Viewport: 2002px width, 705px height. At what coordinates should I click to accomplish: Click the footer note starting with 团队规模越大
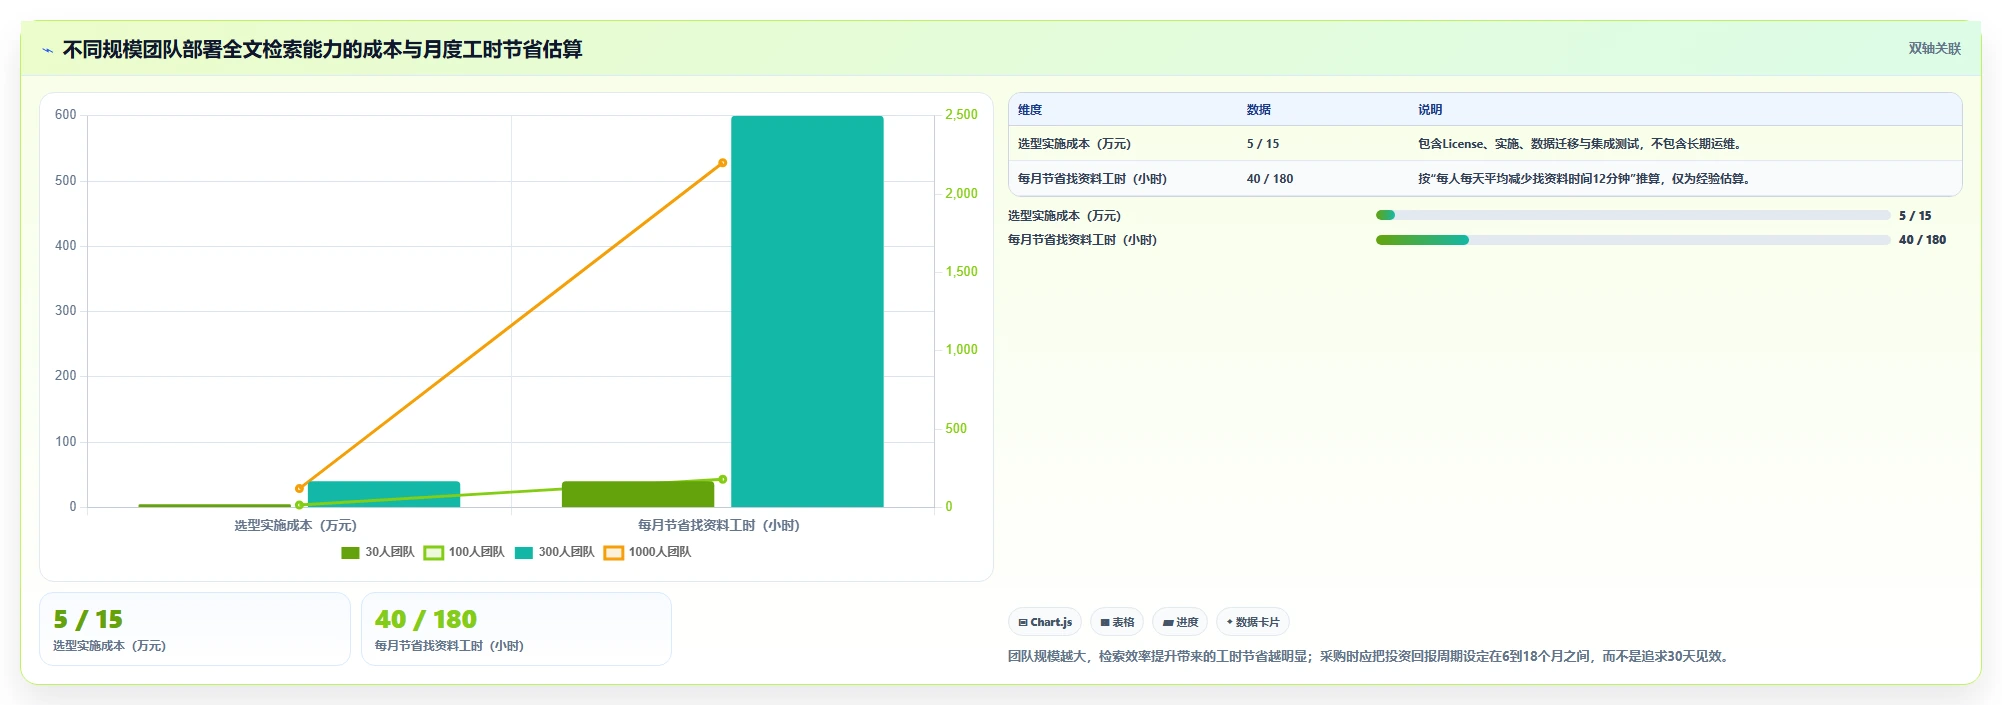1371,656
